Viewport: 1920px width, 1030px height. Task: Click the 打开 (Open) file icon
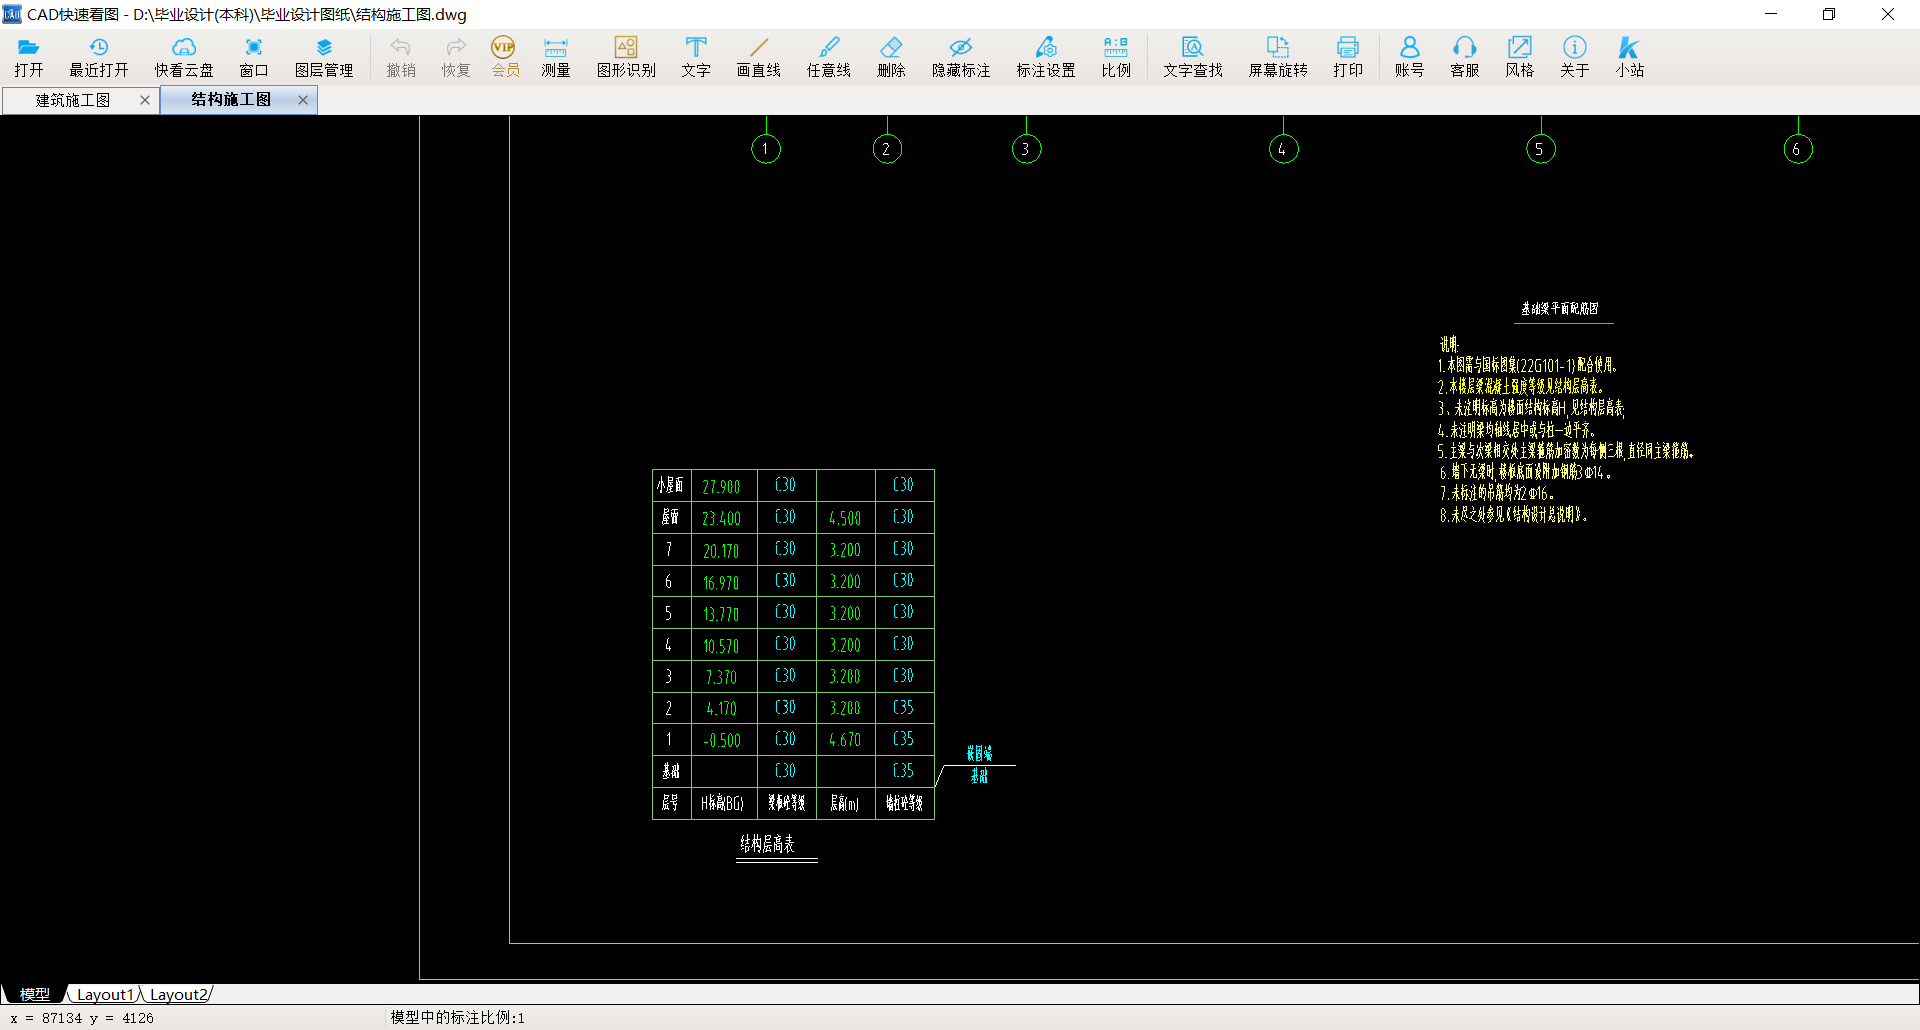click(28, 56)
